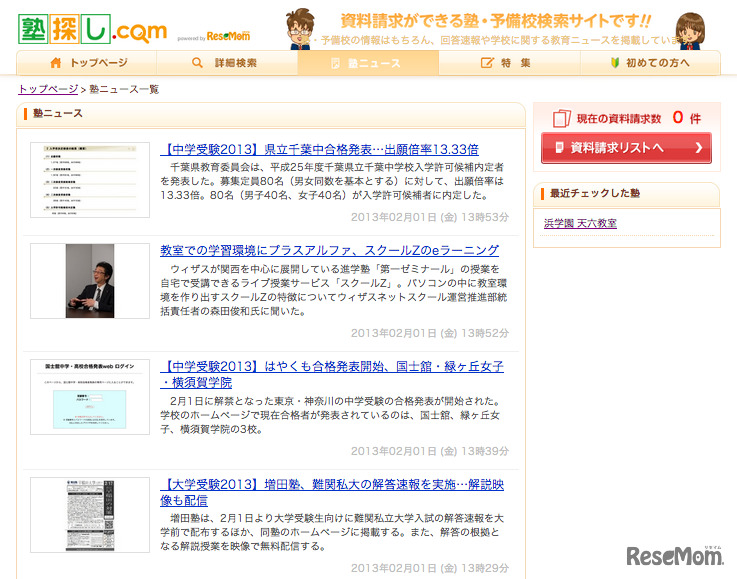This screenshot has height=579, width=737.
Task: Open the 初めての方へ navigation tab
Action: [650, 63]
